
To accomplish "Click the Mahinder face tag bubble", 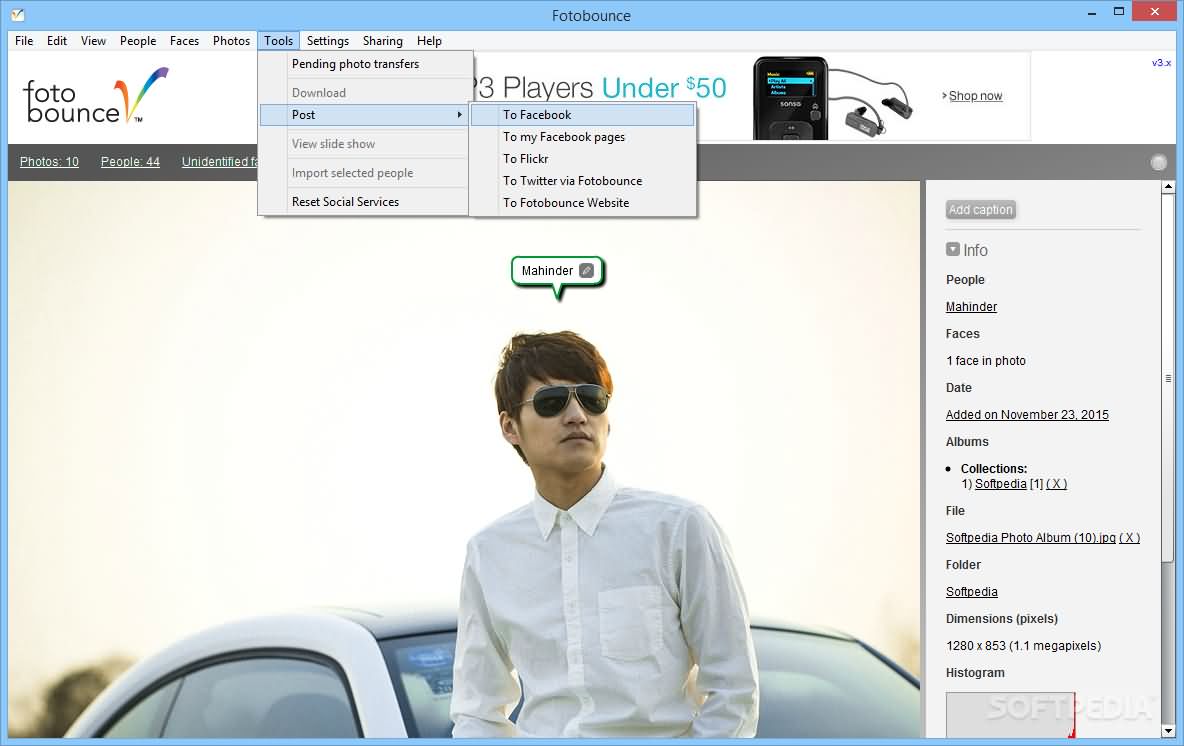I will tap(557, 271).
